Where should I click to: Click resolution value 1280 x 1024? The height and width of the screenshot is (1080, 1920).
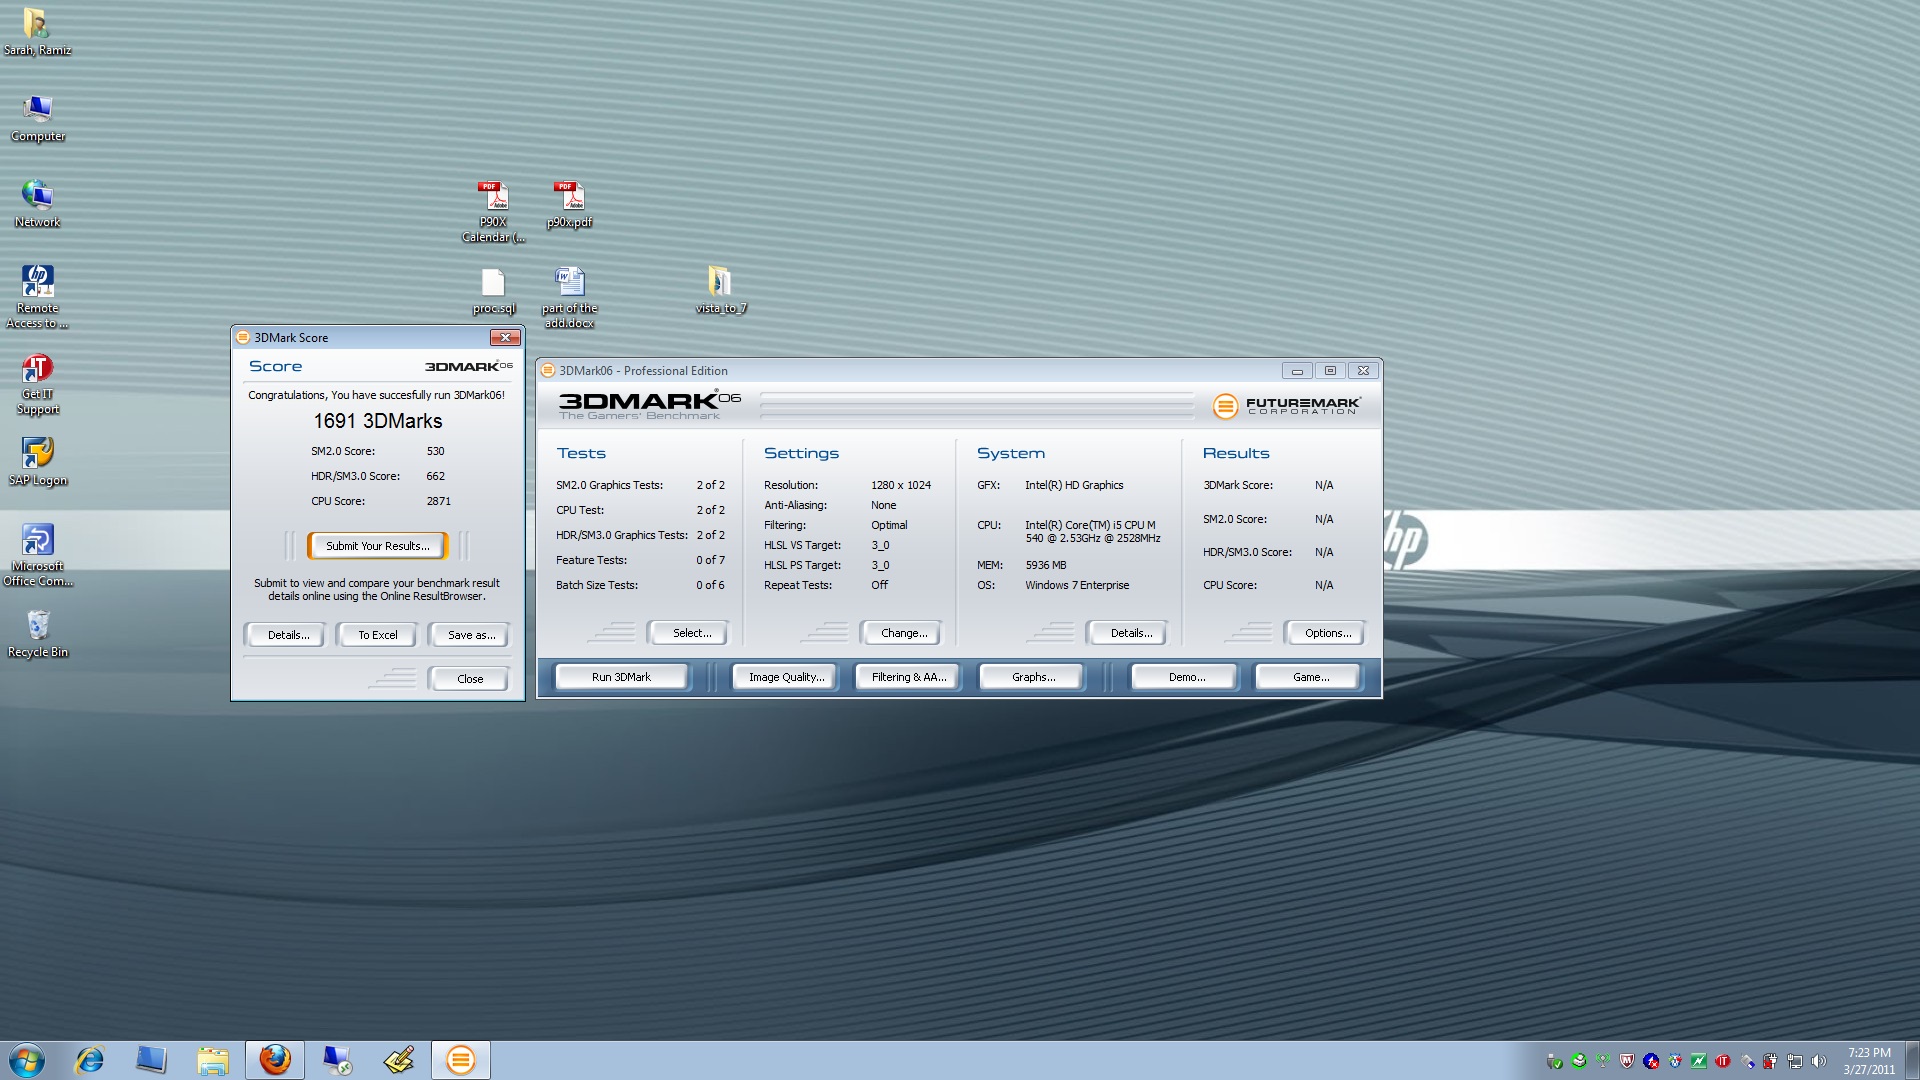900,486
